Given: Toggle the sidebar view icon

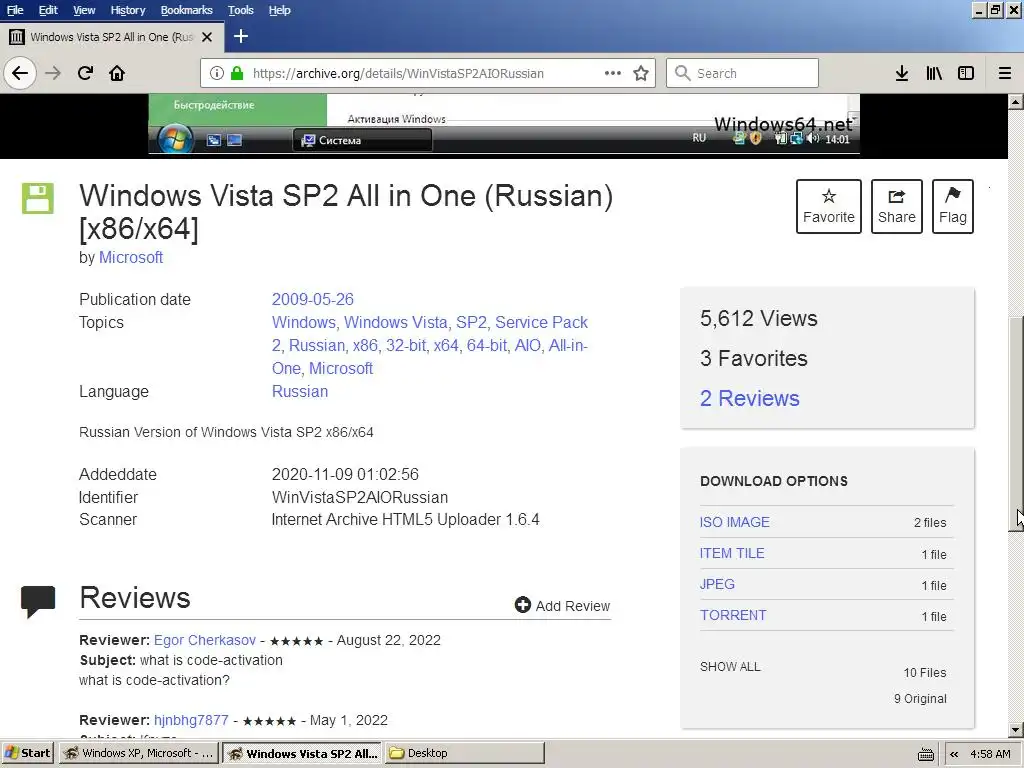Looking at the screenshot, I should 966,73.
